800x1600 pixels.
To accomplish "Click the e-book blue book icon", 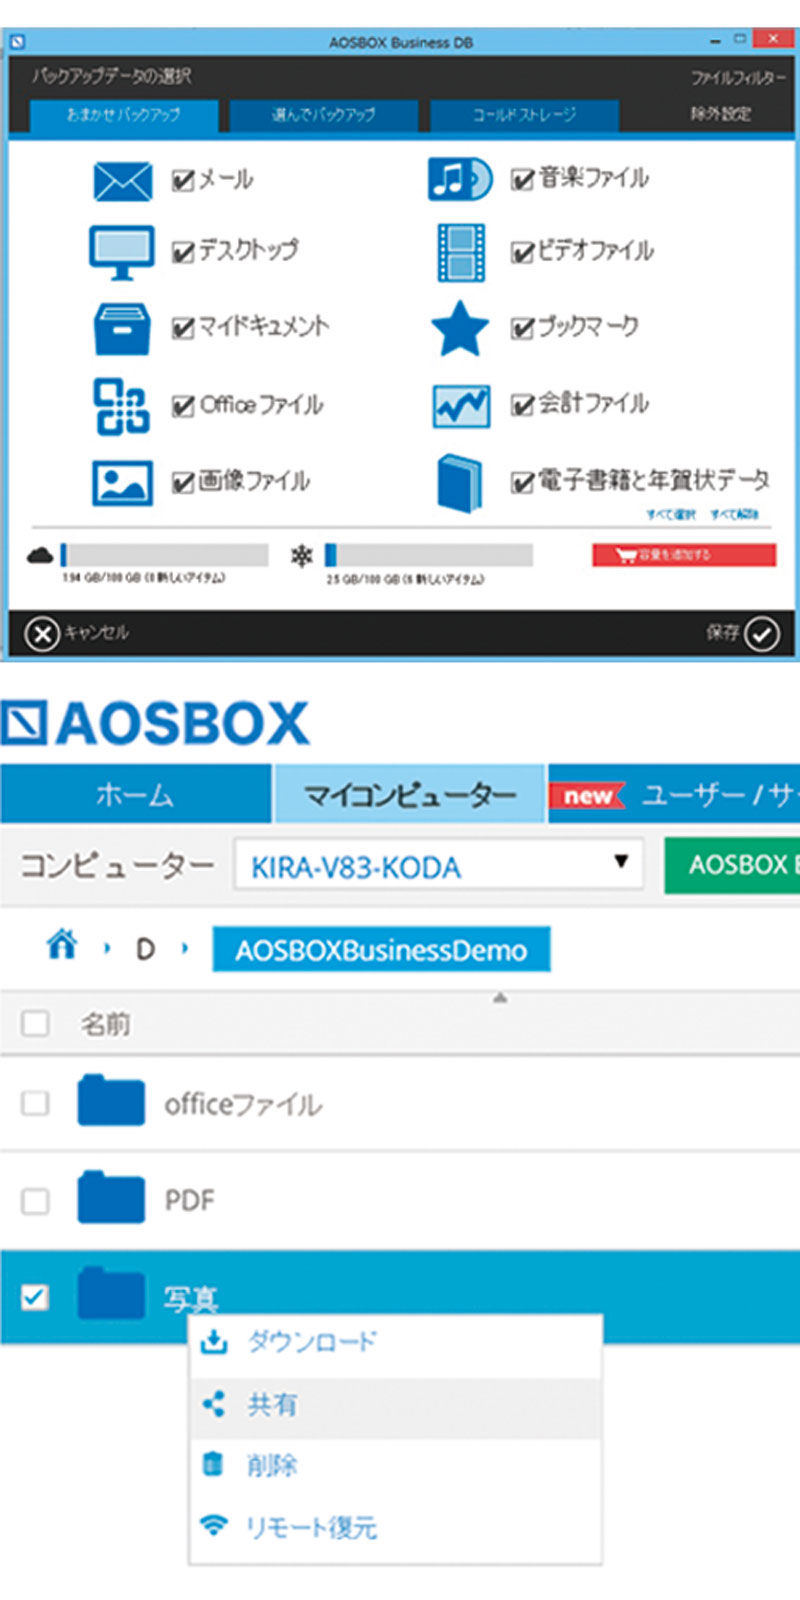I will coord(460,483).
